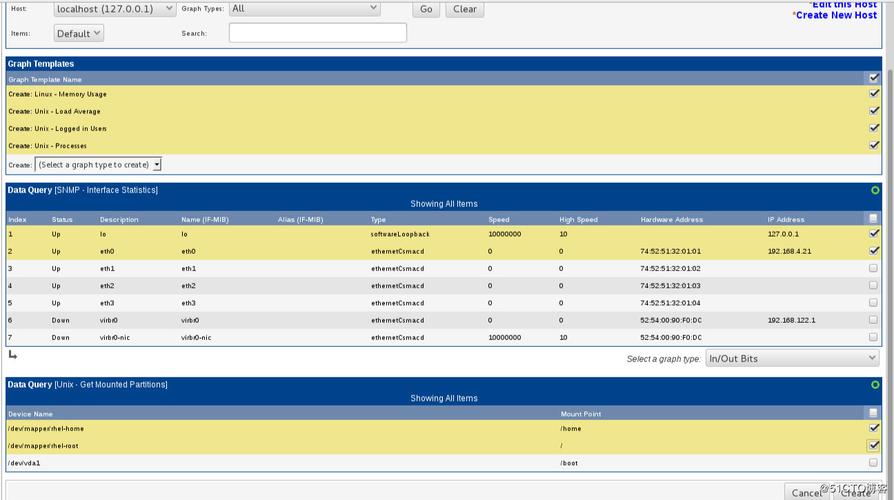The image size is (894, 500).
Task: Sort interfaces by Status column header
Action: (x=62, y=219)
